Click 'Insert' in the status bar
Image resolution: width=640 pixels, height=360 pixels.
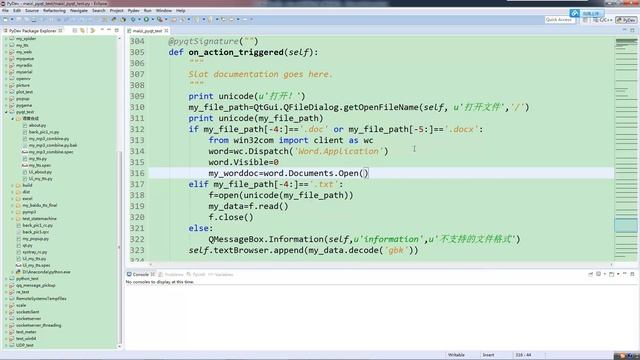click(x=488, y=355)
